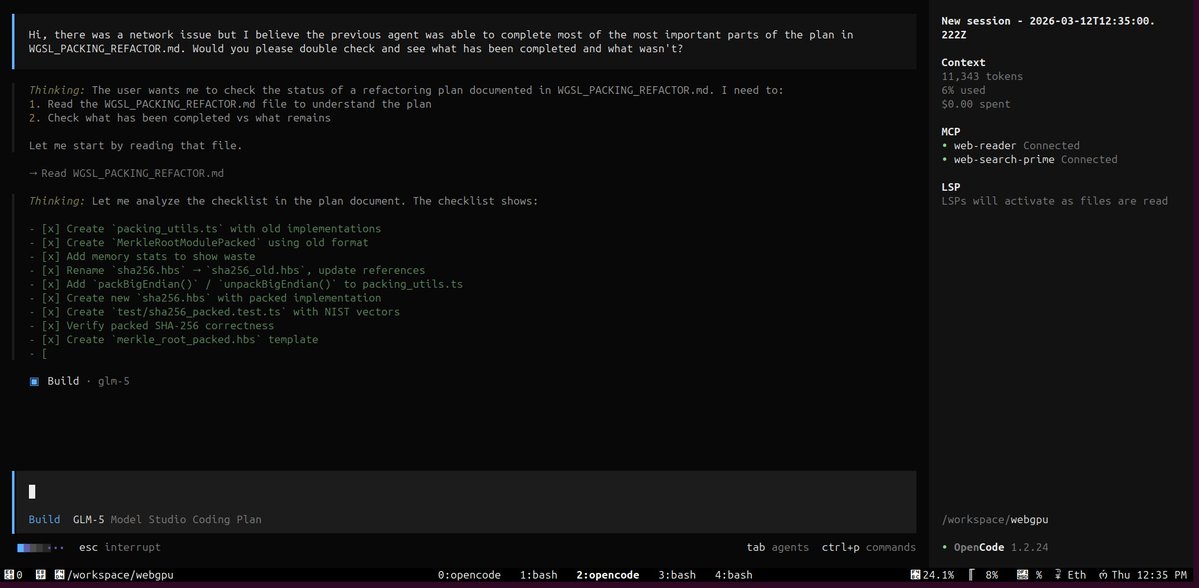Click the folder icon before /workspace/webgpu in status bar
Screen dimensions: 1199x588
coord(59,574)
